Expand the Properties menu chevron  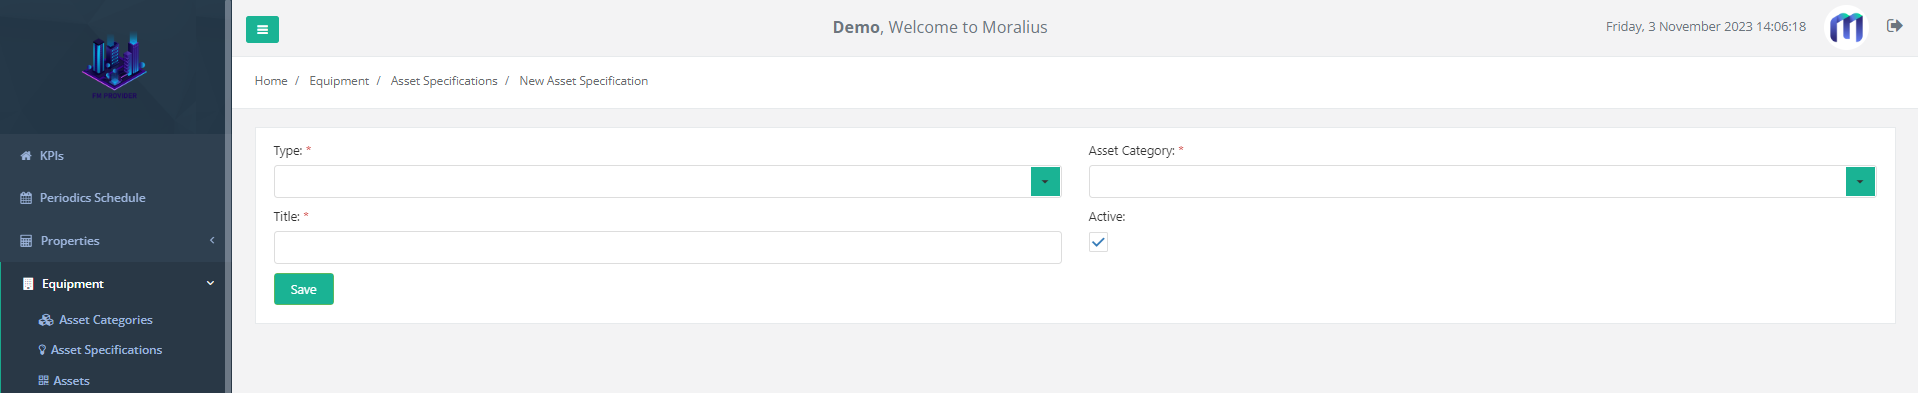[212, 240]
